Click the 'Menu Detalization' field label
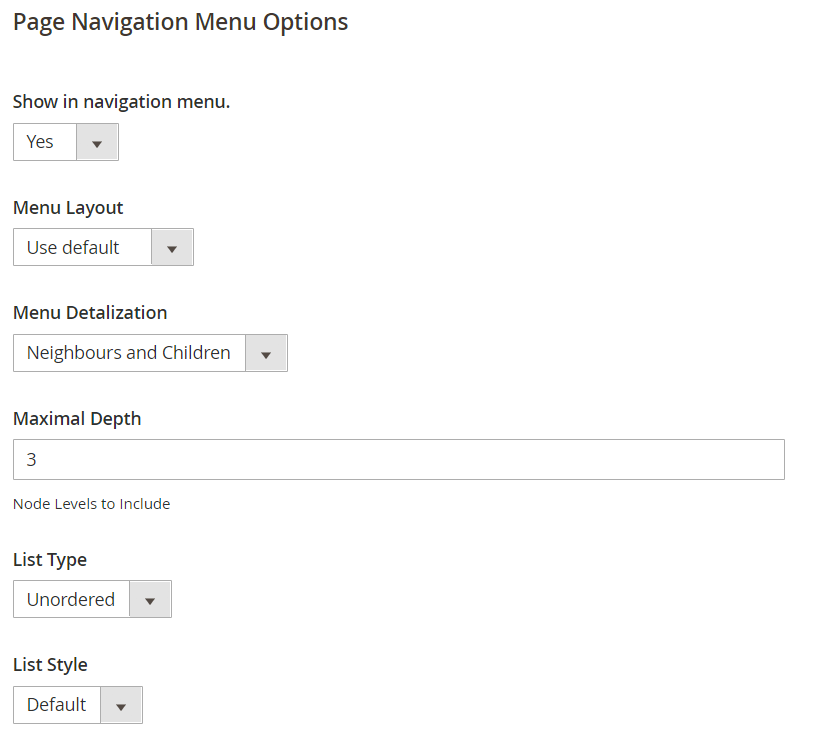The image size is (815, 738). 90,313
